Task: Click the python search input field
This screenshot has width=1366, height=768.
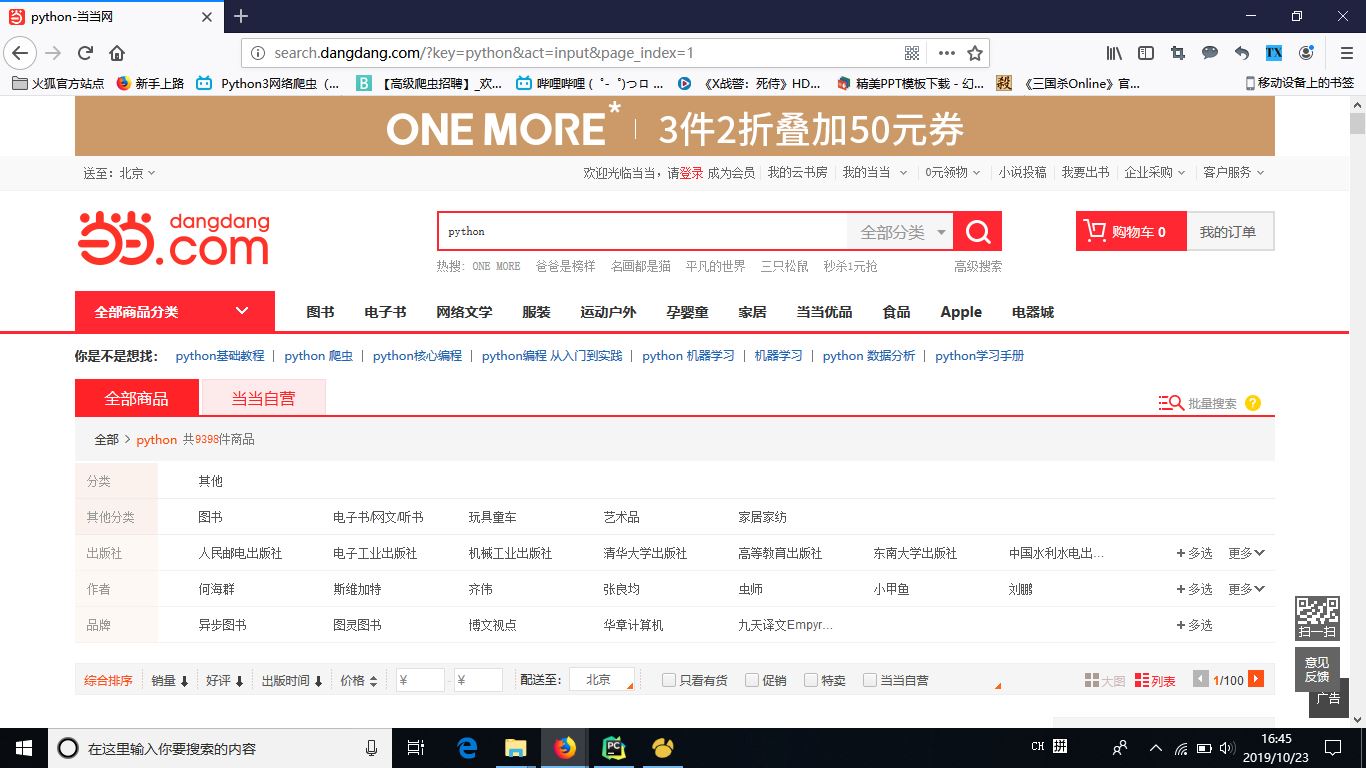Action: coord(642,232)
